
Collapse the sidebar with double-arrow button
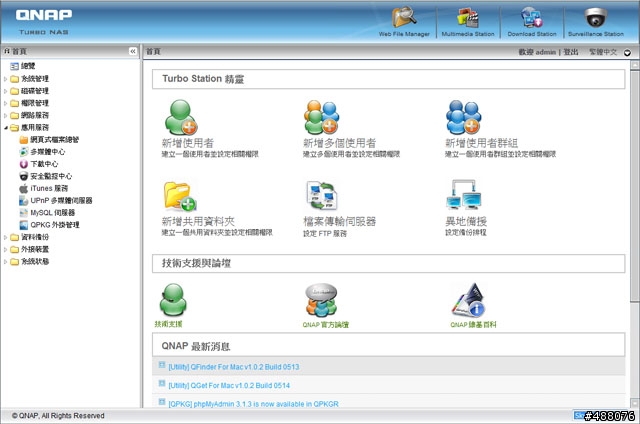[x=133, y=51]
